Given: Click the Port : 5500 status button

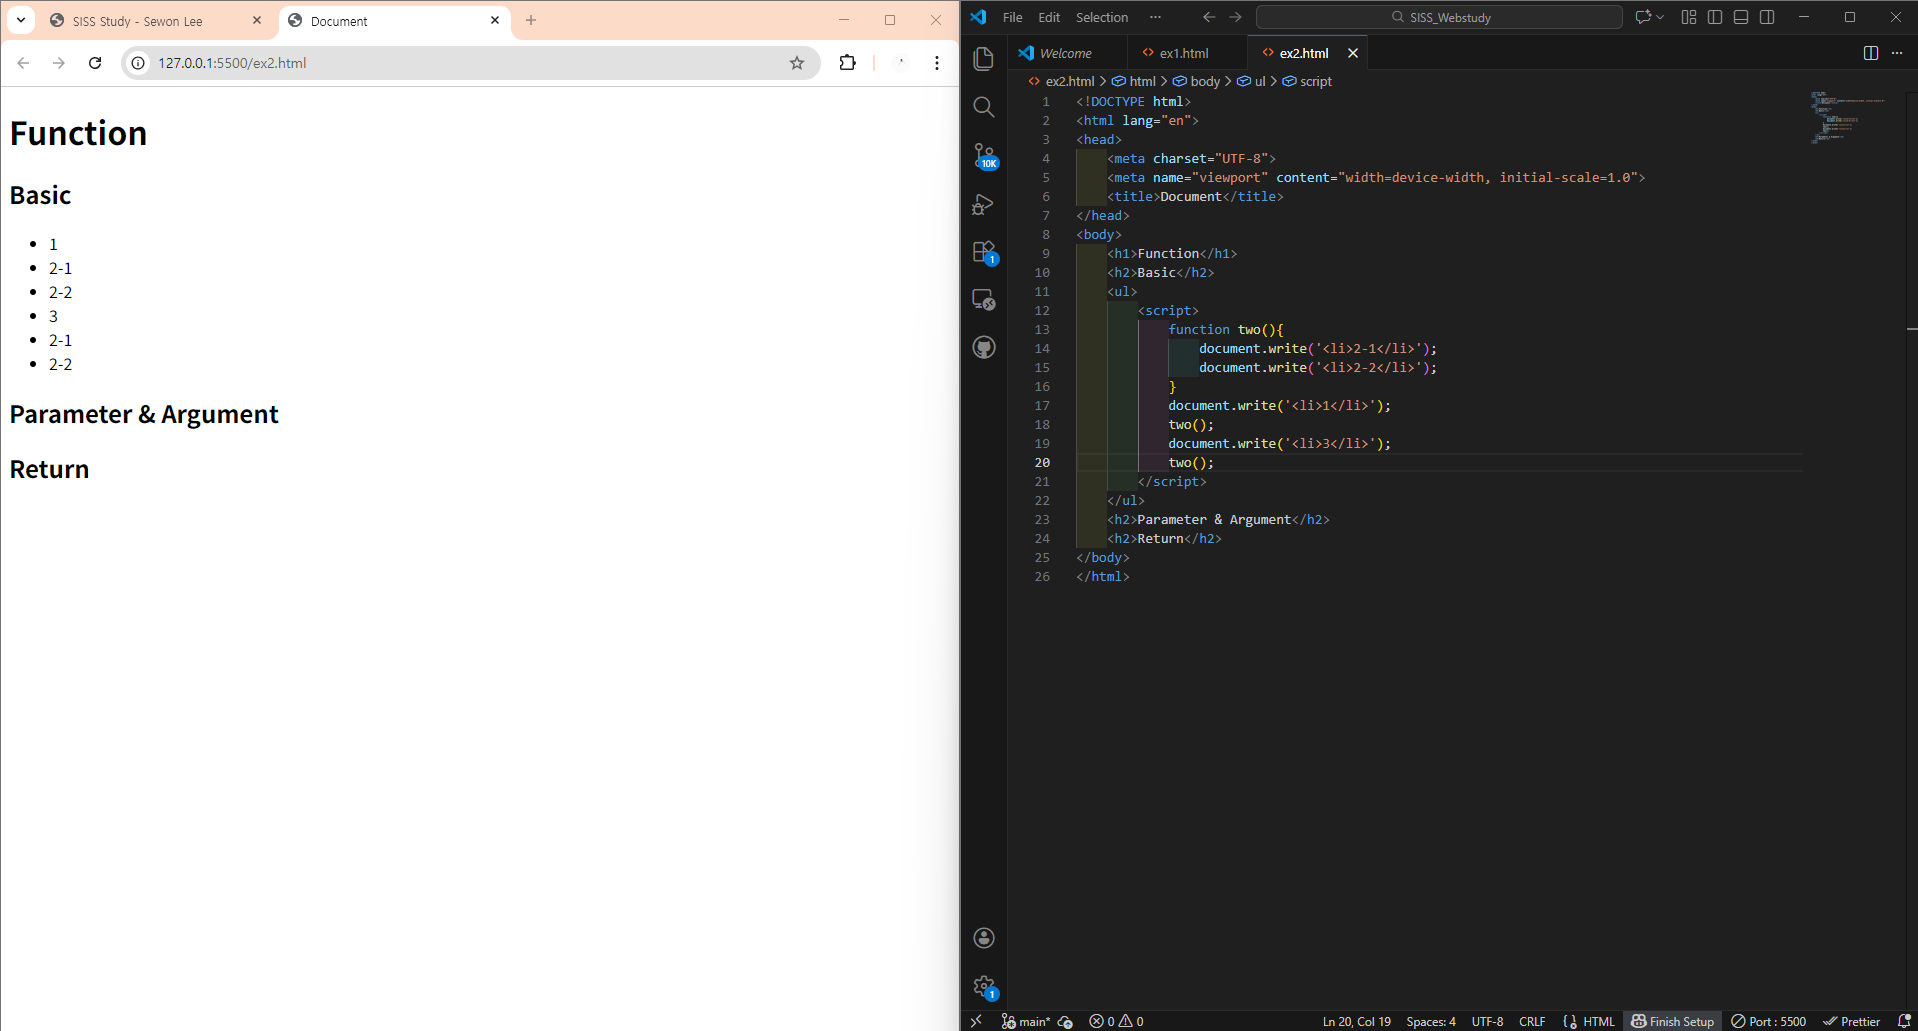Looking at the screenshot, I should [1768, 1021].
